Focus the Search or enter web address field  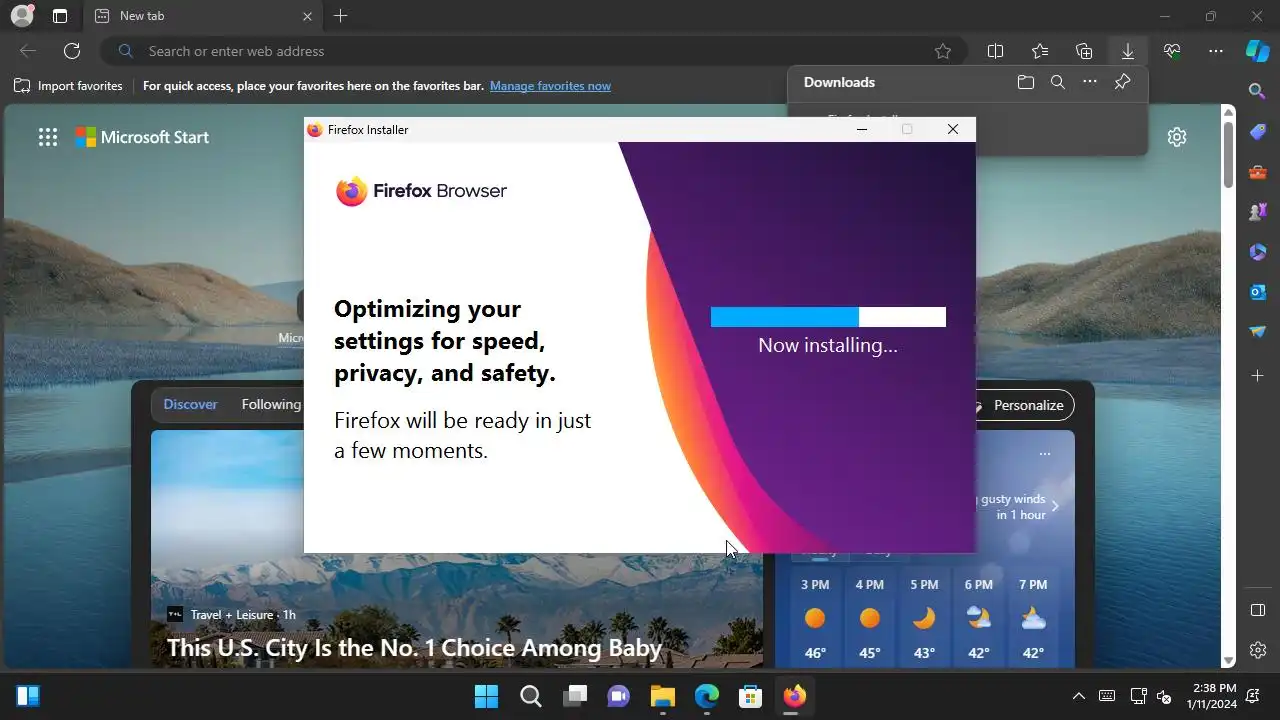(x=534, y=51)
